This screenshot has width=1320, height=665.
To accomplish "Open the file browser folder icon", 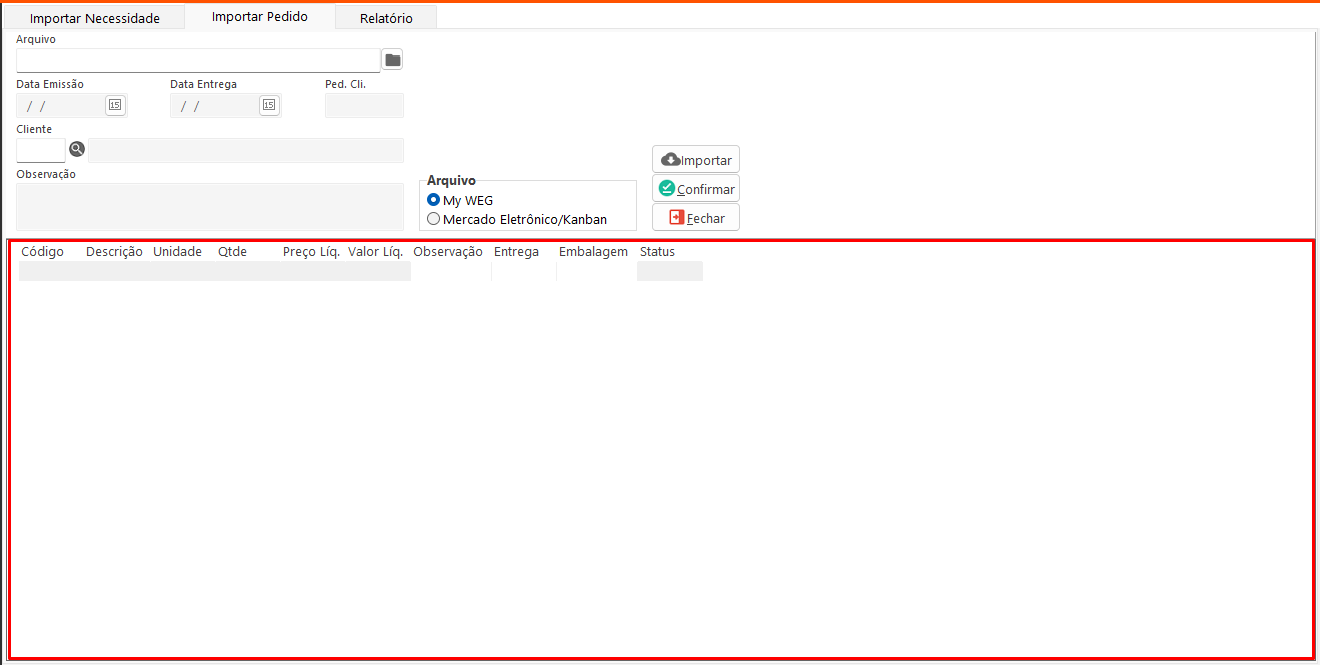I will pyautogui.click(x=393, y=60).
